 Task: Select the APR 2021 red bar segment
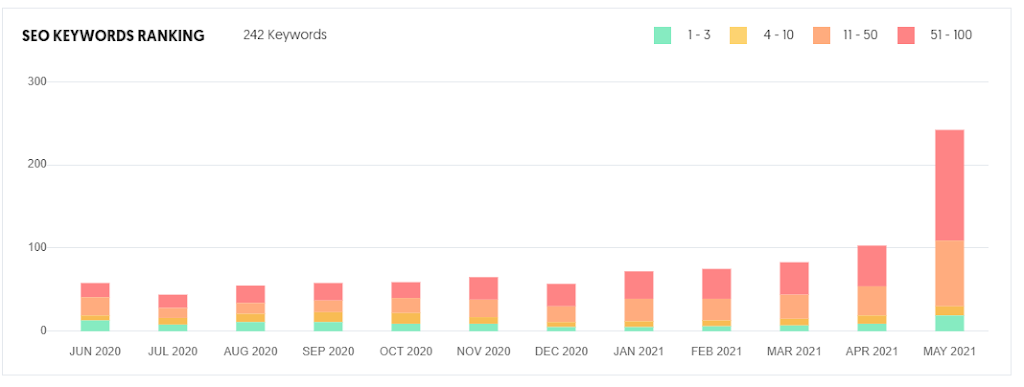coord(872,266)
